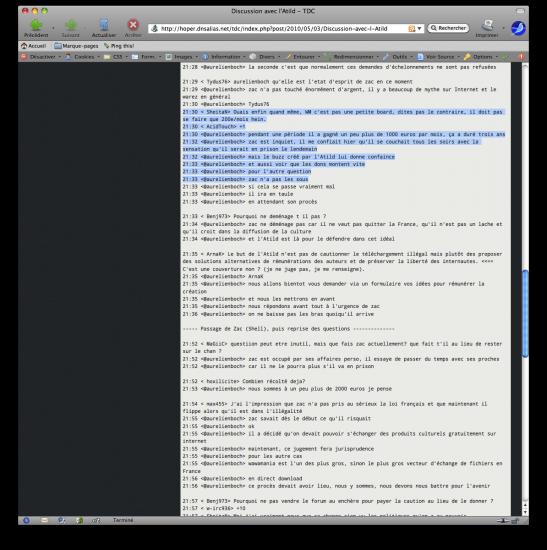The image size is (547, 550).
Task: Open the browser component icon in status bar
Action: coord(26,520)
